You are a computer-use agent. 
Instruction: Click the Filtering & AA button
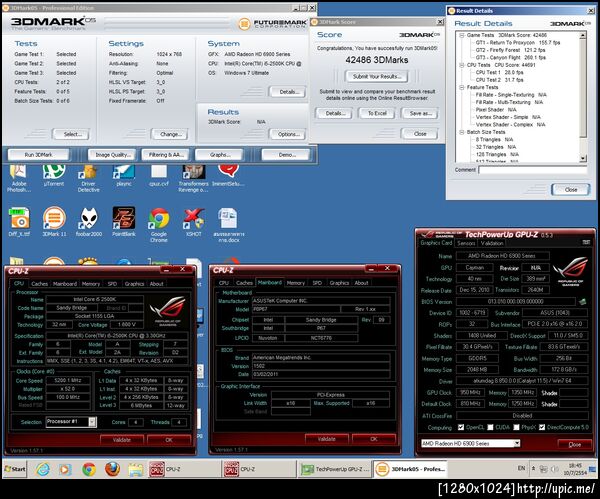click(166, 155)
